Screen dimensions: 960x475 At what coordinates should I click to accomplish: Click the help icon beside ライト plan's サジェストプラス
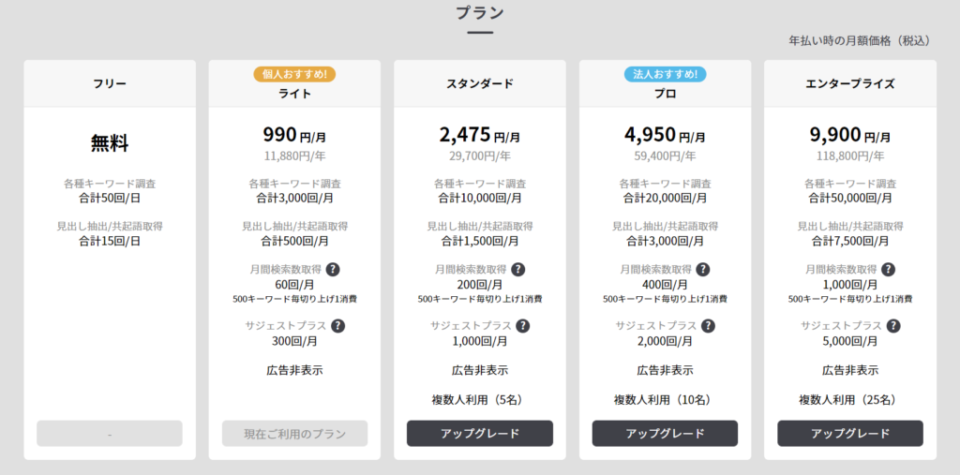tap(338, 326)
